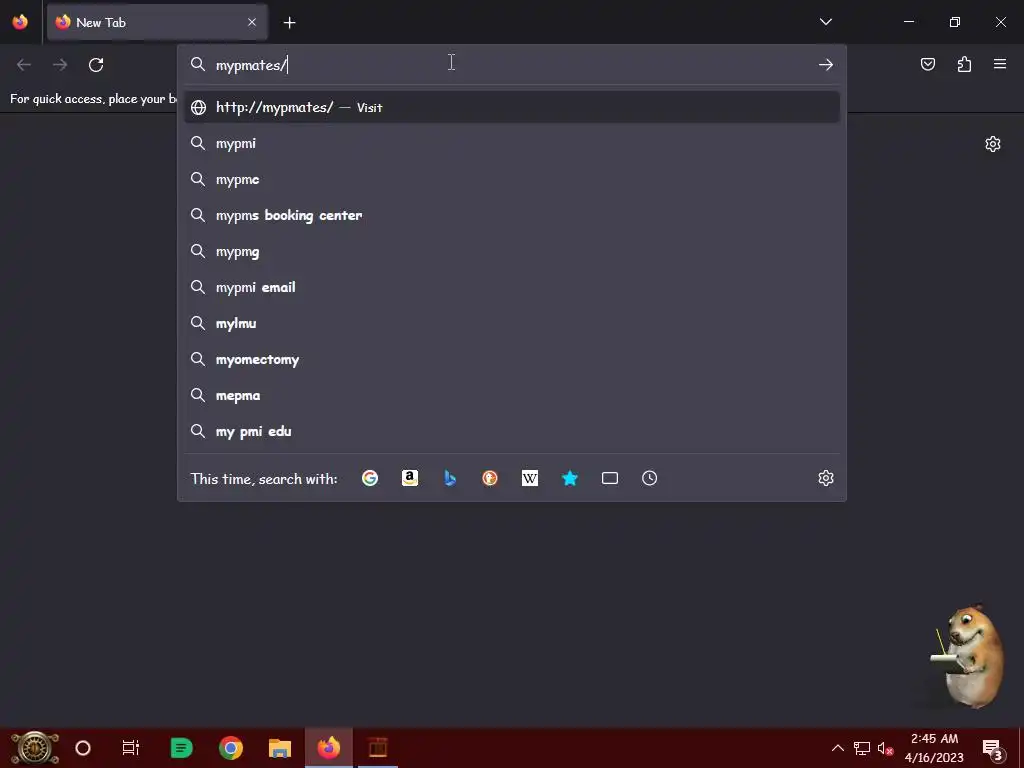
Task: Search this time with DuckDuckGo
Action: click(x=490, y=478)
